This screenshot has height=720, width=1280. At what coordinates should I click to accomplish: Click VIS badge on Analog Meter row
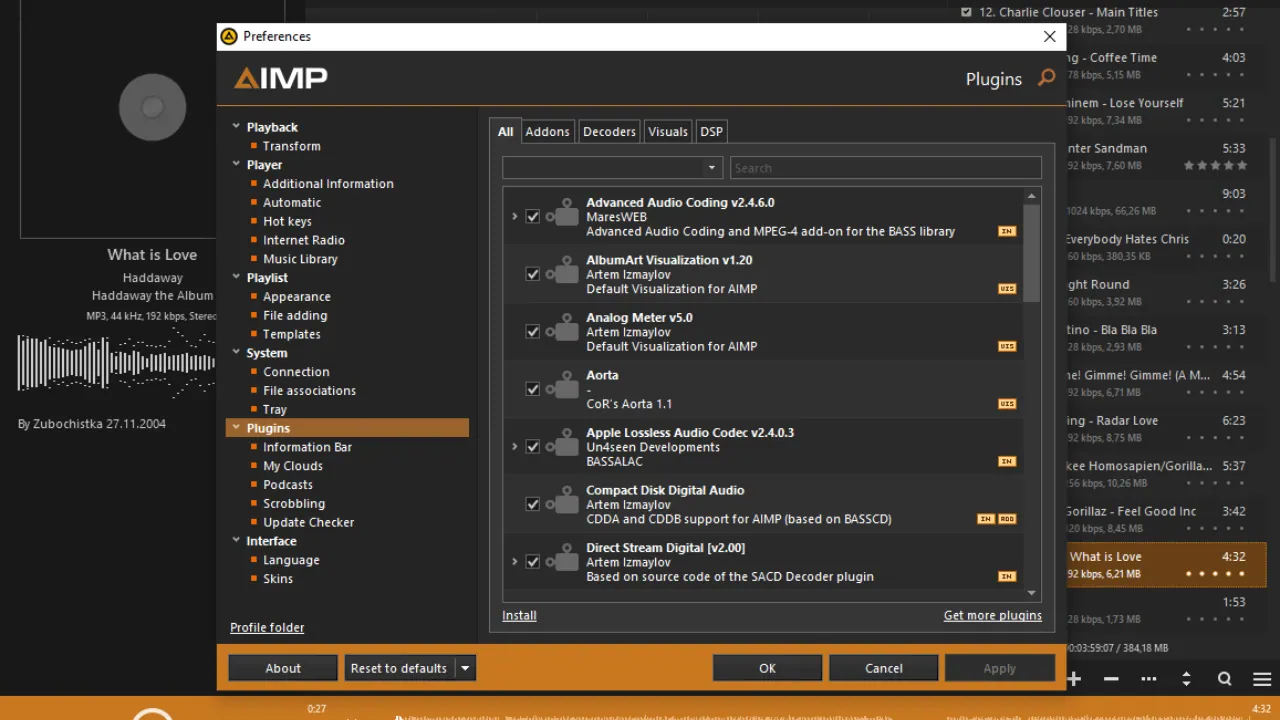(1007, 346)
